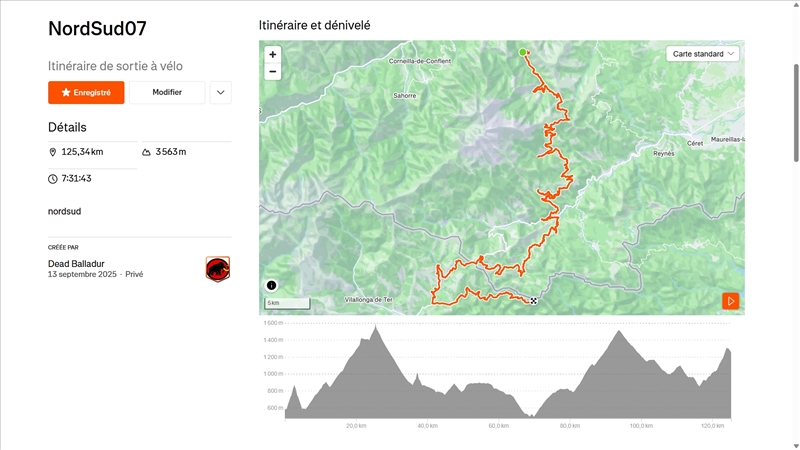Click the elevation profile peak near 20 km
This screenshot has width=800, height=450.
375,328
